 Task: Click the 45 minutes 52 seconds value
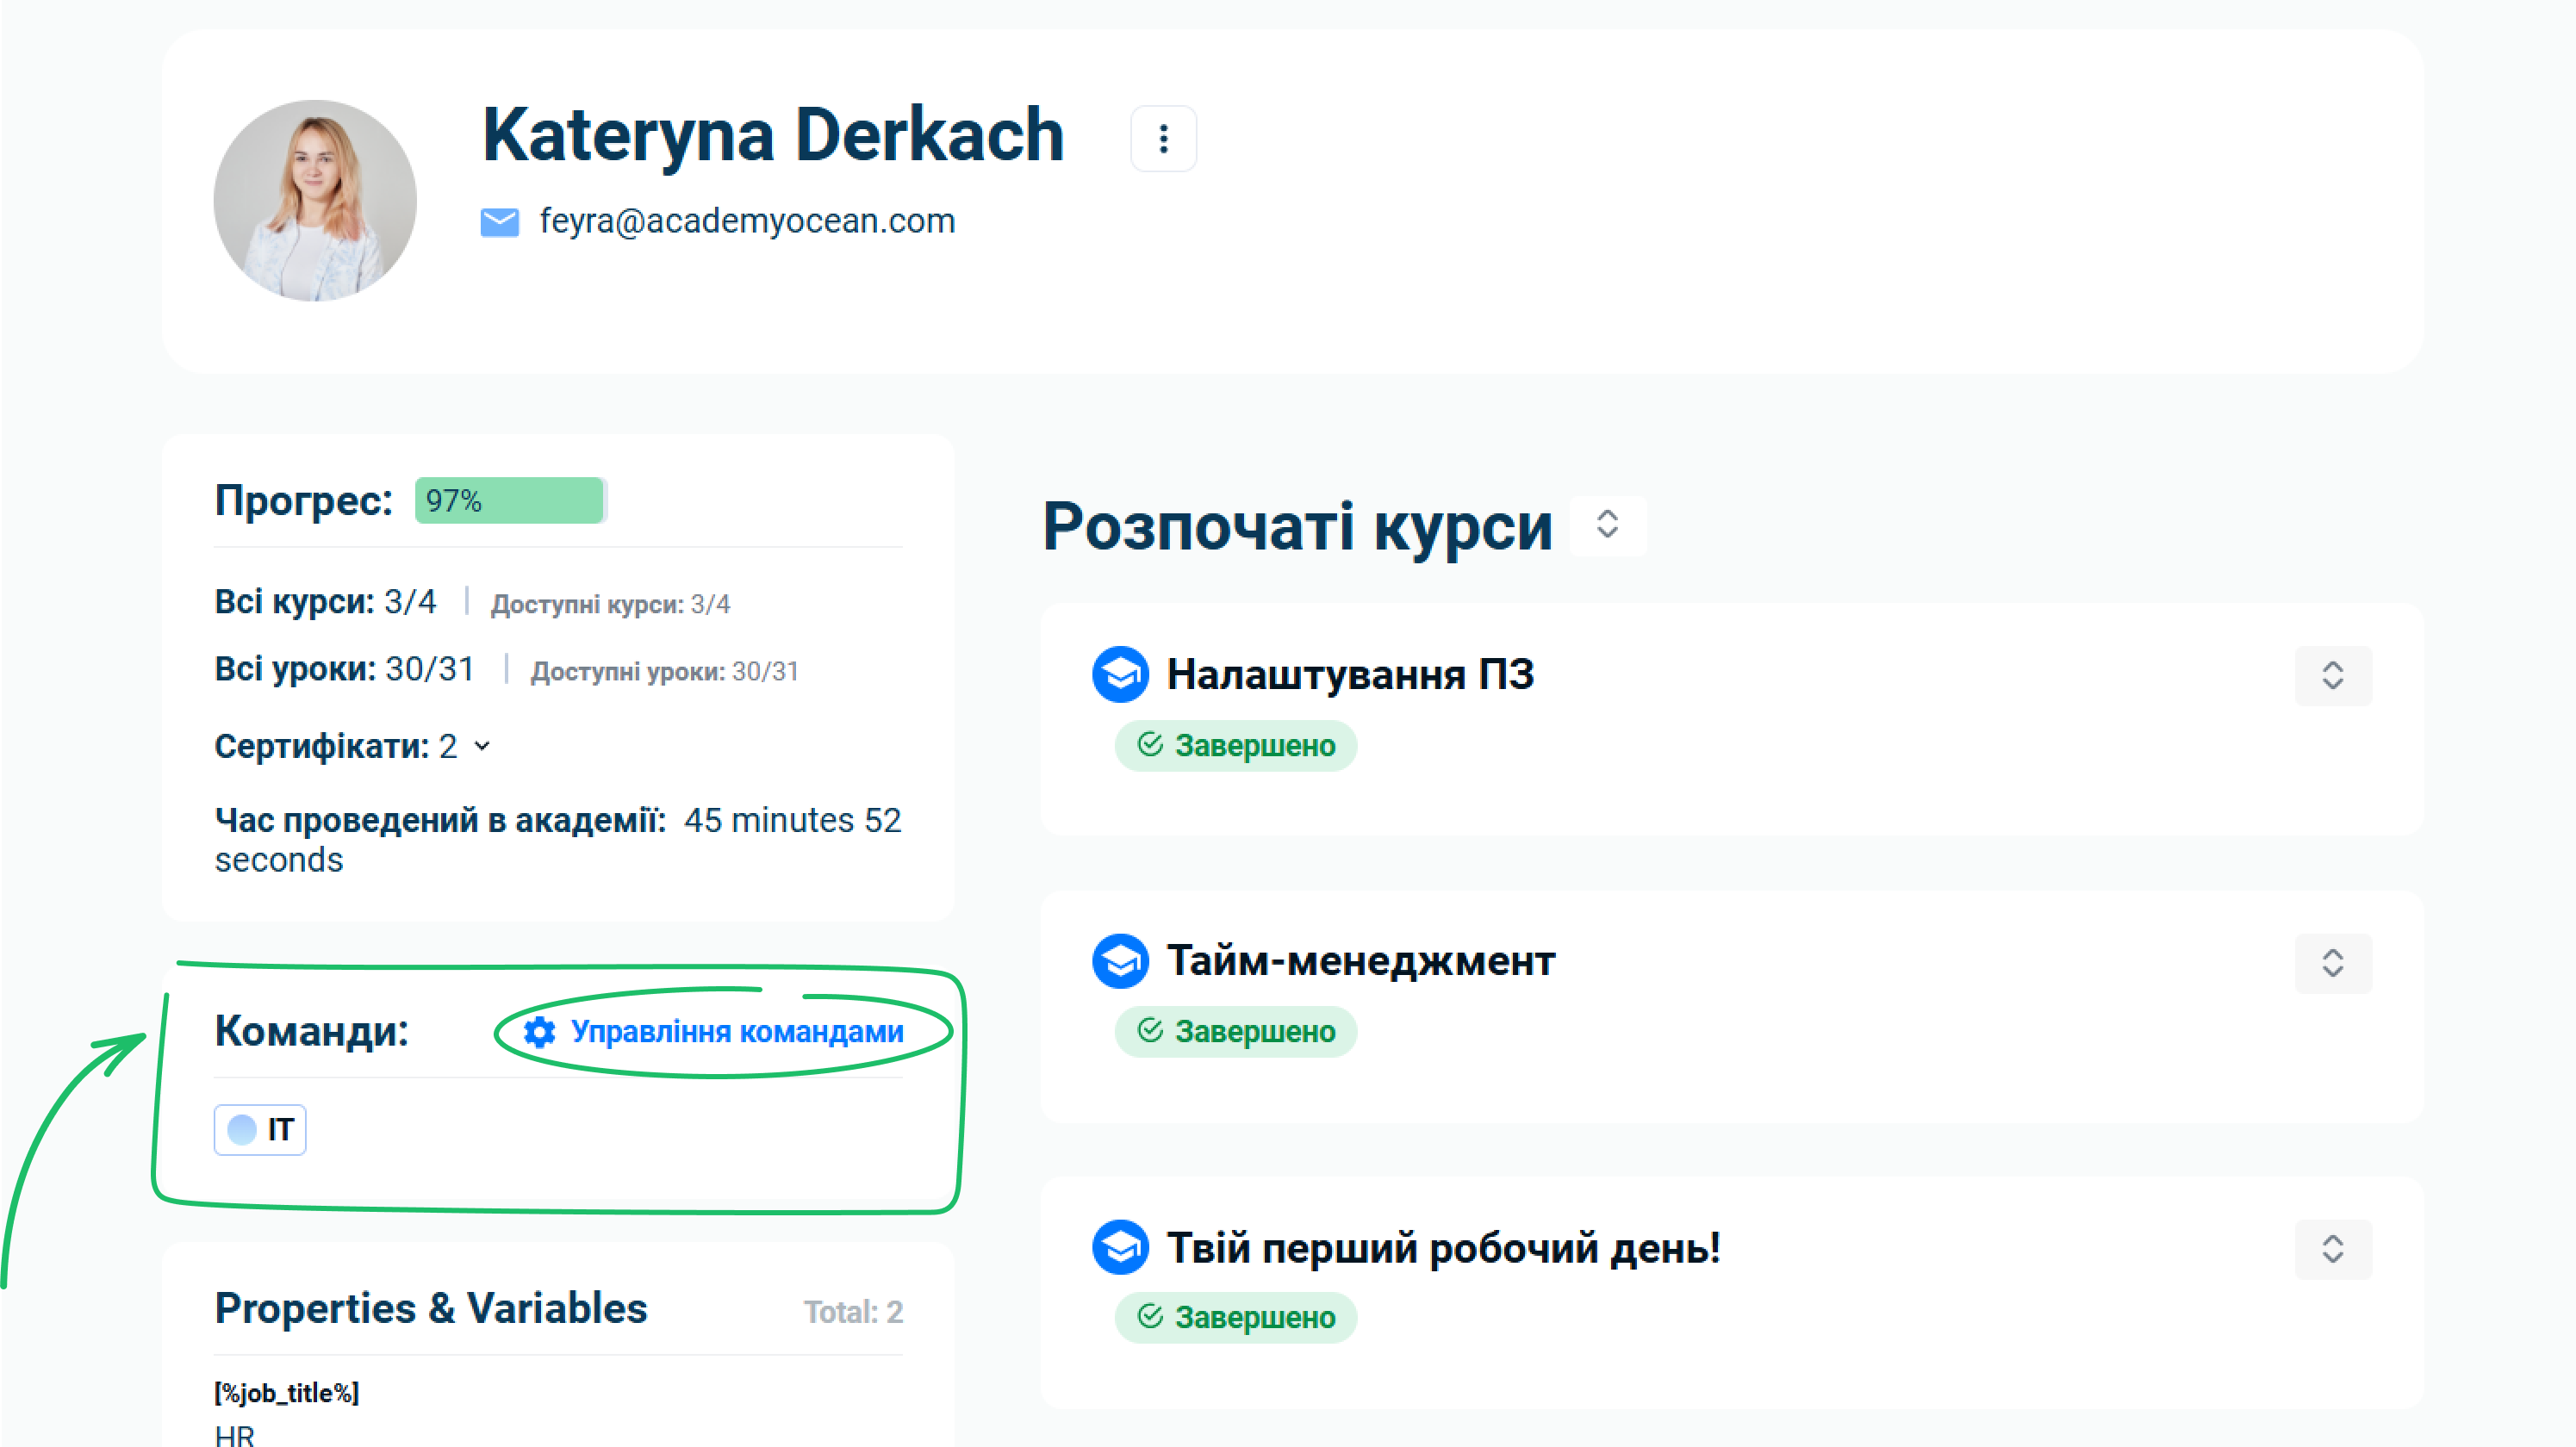[558, 840]
